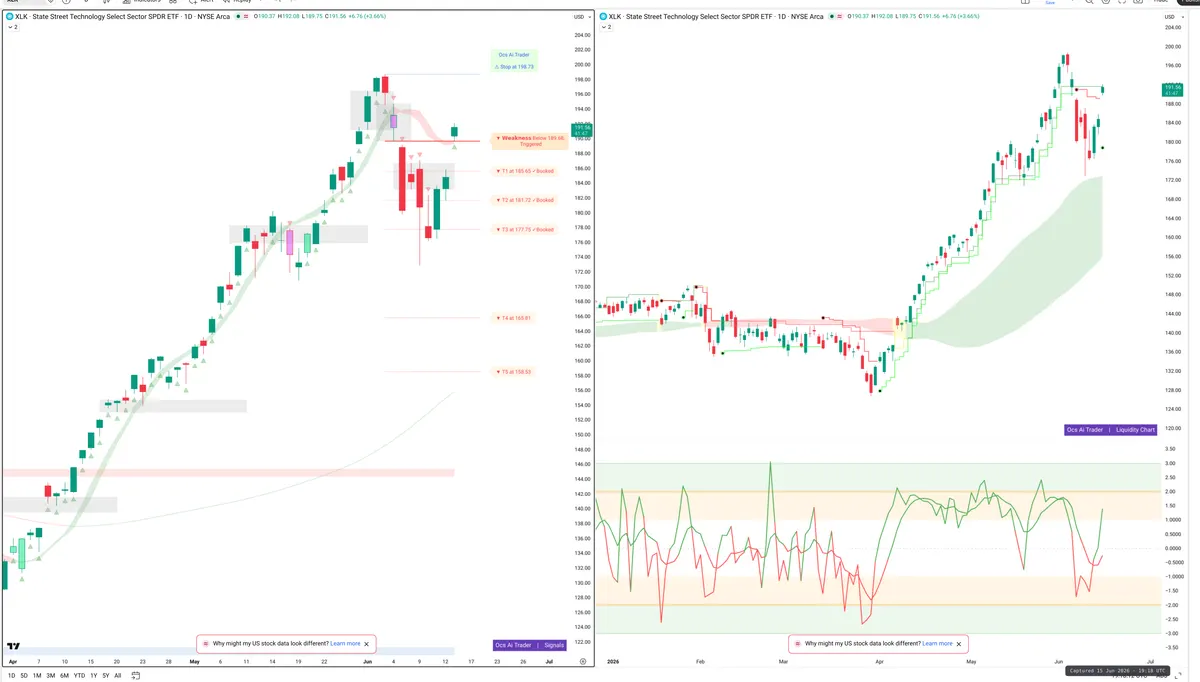Click the 'T3 at 177.75 Booked' label
Viewport: 1200px width, 682px height.
click(x=524, y=230)
